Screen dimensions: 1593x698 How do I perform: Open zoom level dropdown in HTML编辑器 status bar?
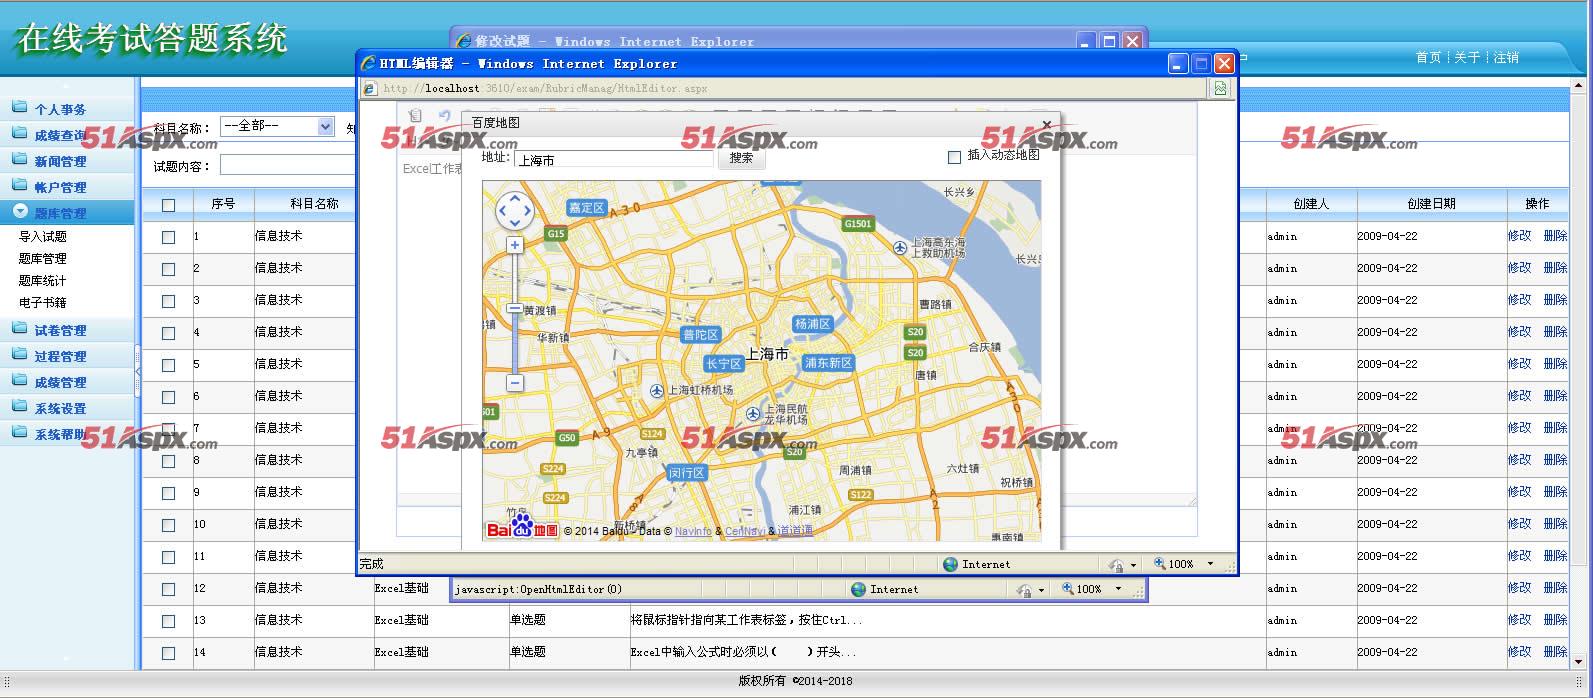pos(1210,564)
